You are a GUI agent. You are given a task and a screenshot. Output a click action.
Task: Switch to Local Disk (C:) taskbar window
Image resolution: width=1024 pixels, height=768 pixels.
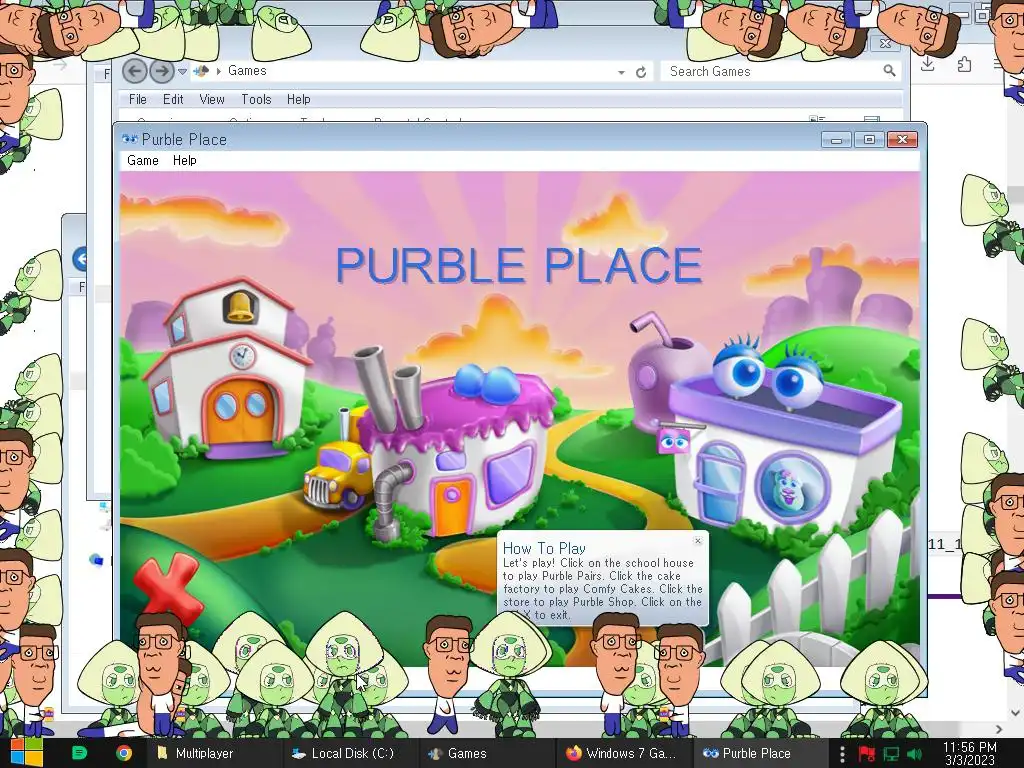coord(349,753)
